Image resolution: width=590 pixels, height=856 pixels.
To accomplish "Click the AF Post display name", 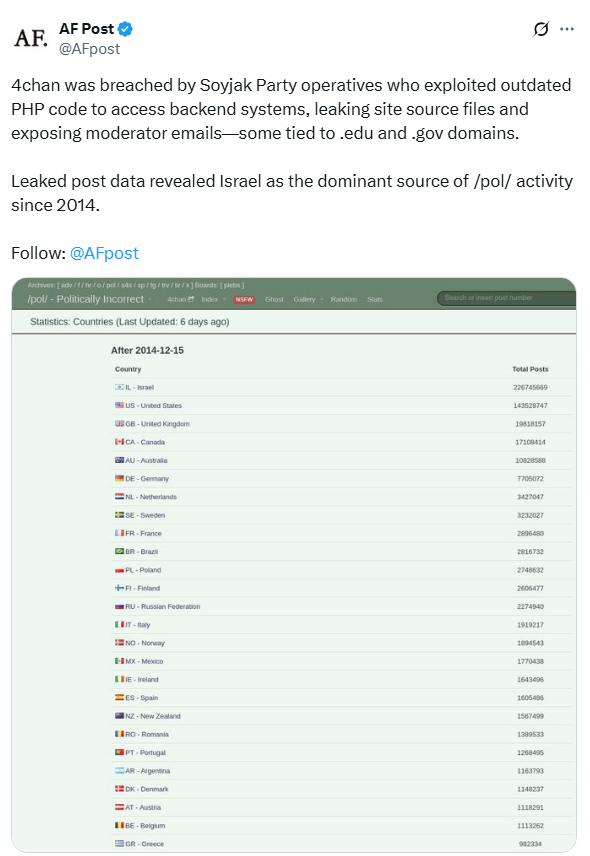I will pos(86,29).
